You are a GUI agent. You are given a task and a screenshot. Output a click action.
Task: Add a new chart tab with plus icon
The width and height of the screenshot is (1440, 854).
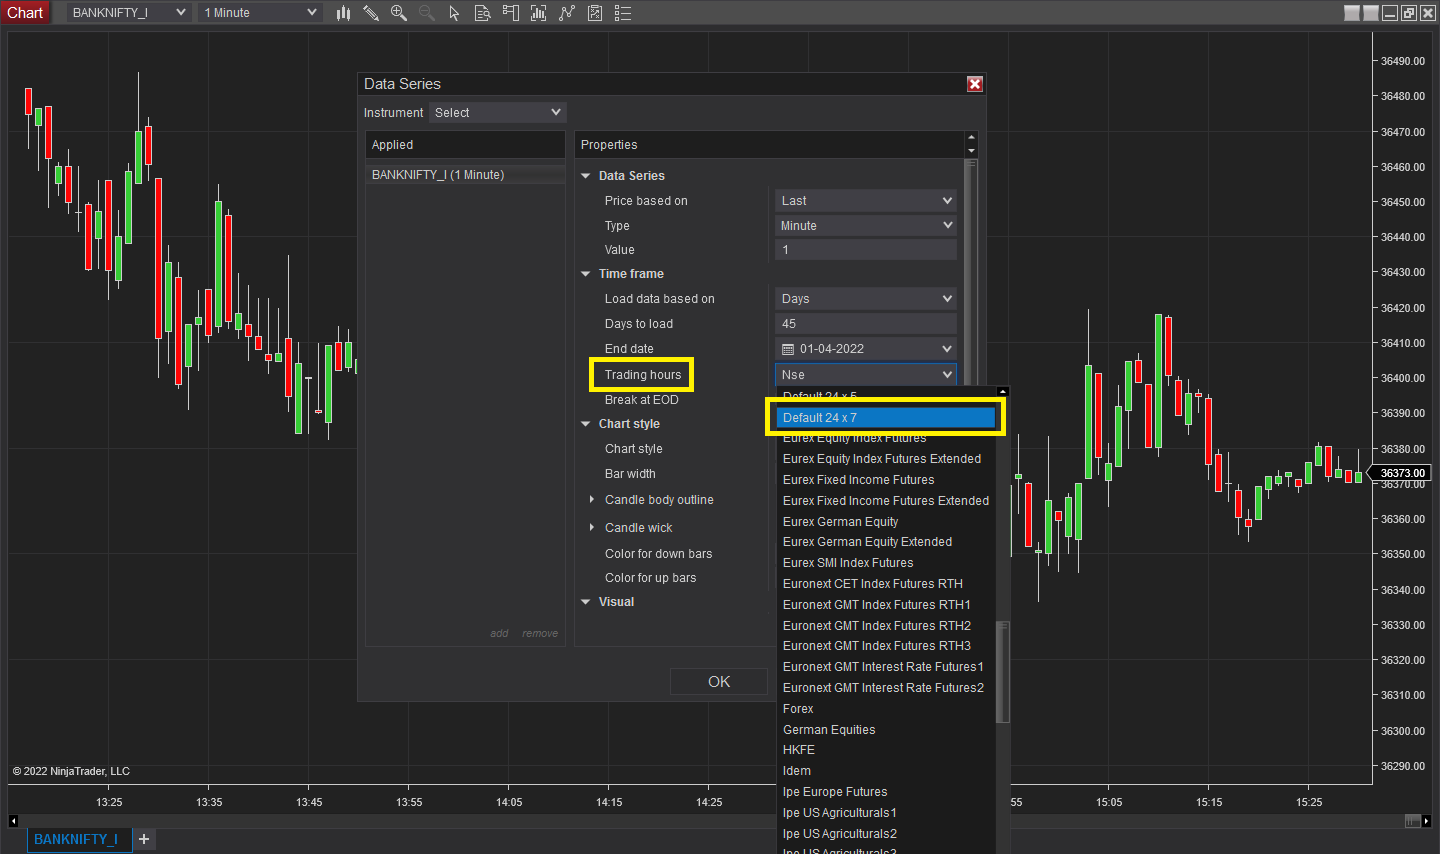[x=144, y=839]
